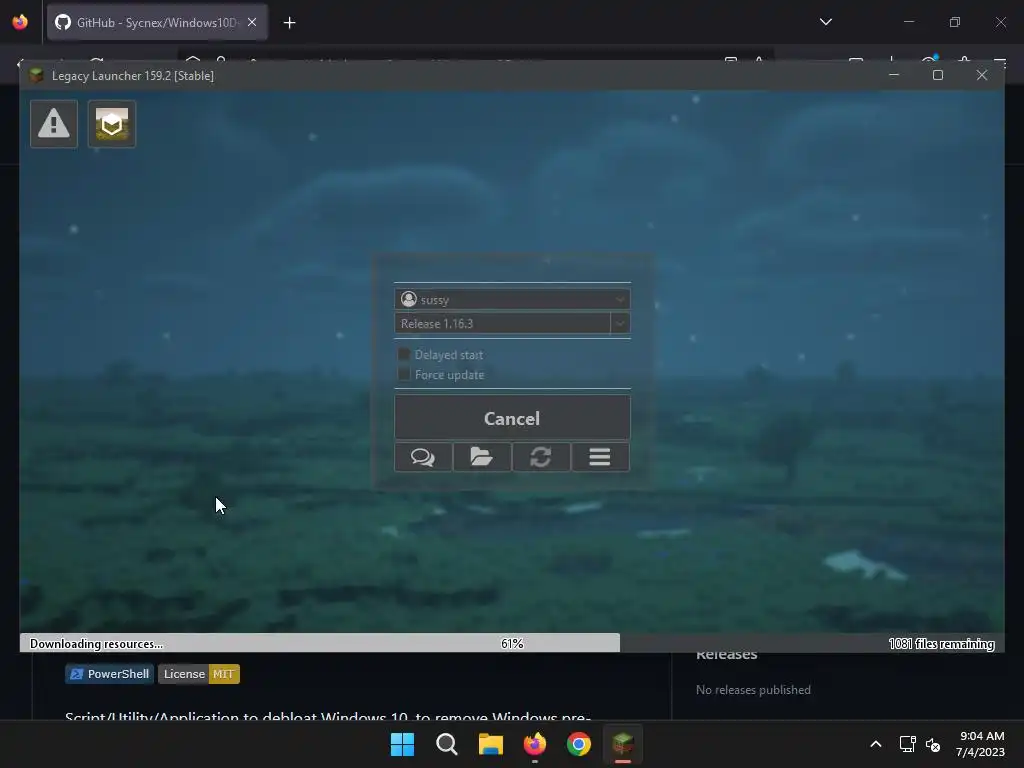Open Windows Start menu
Viewport: 1024px width, 768px height.
[x=402, y=744]
